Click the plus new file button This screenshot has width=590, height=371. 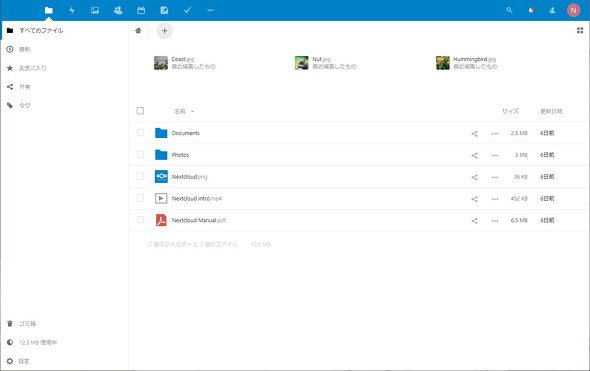point(164,31)
